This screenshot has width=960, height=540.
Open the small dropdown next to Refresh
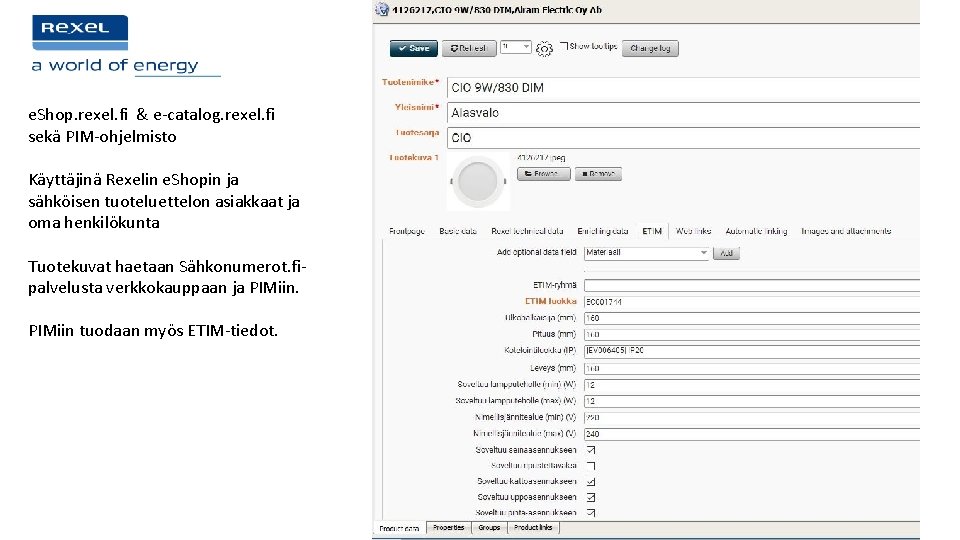pyautogui.click(x=516, y=47)
